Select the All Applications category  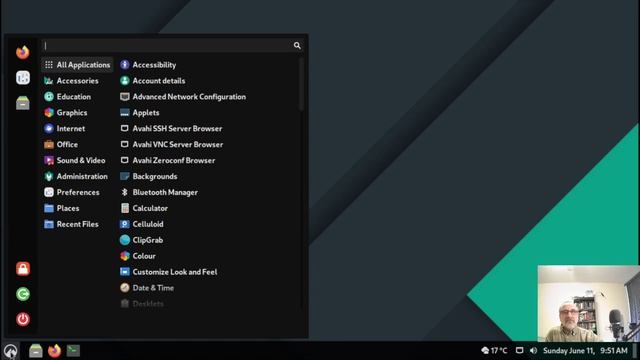click(x=77, y=65)
